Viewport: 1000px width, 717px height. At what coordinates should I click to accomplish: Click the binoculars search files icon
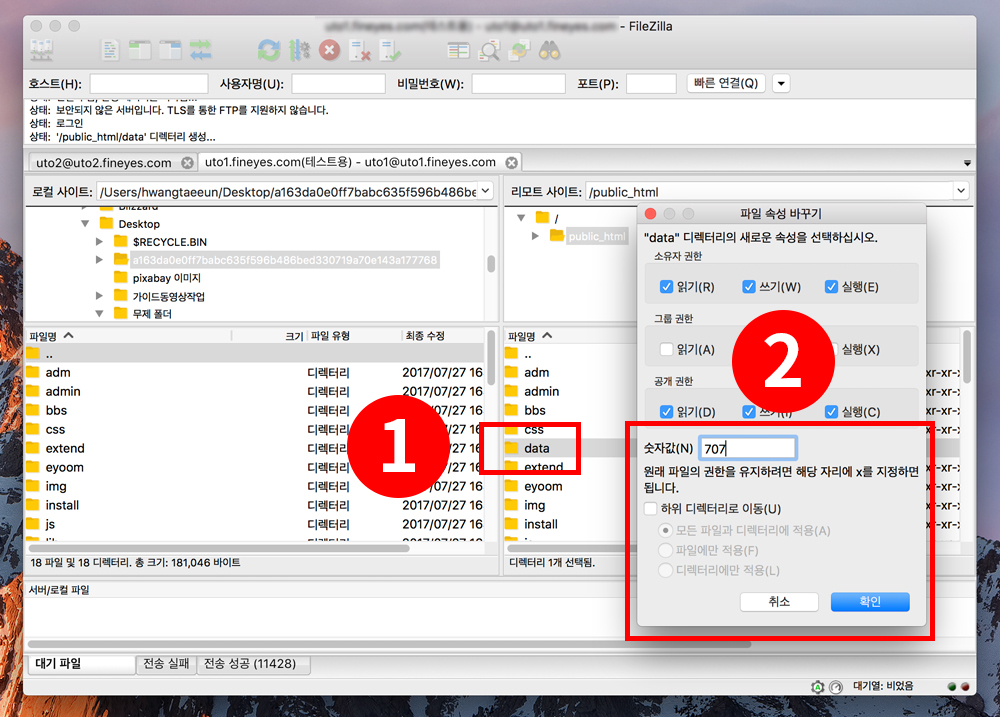pyautogui.click(x=549, y=49)
